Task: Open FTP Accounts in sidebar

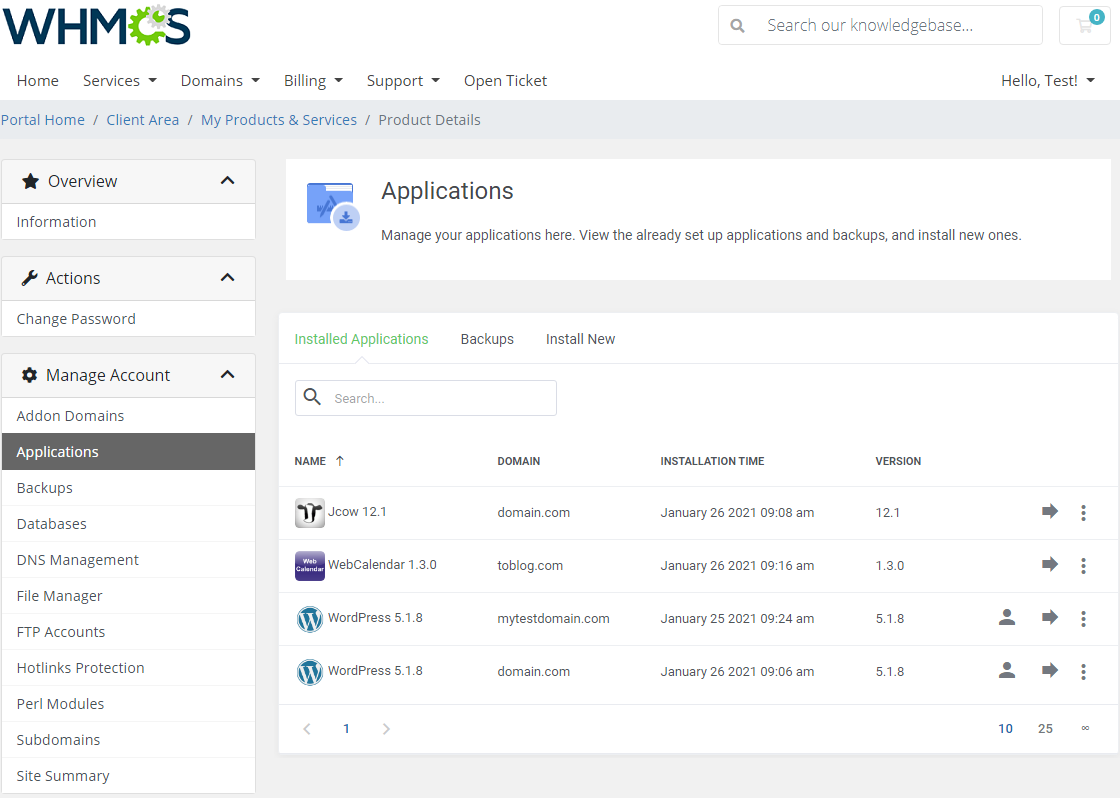Action: [x=129, y=632]
